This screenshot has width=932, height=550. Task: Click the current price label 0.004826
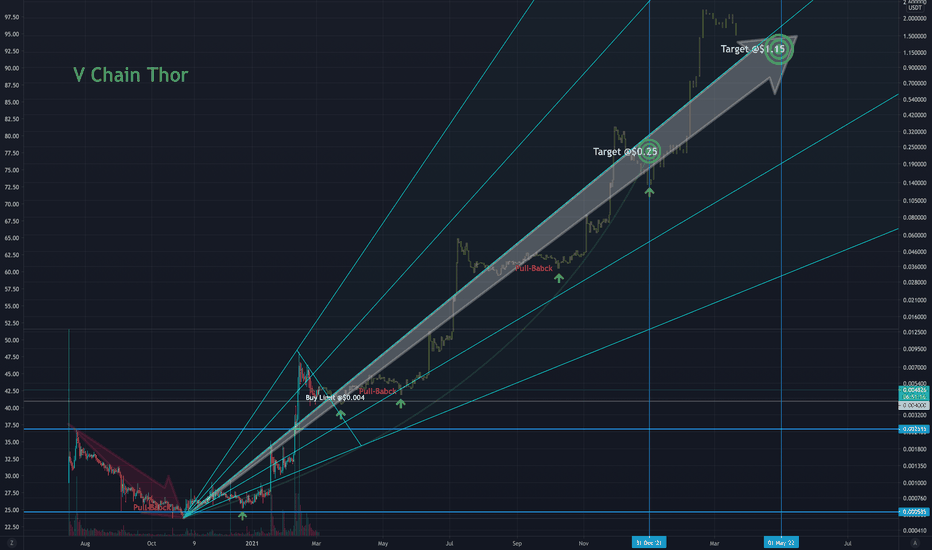[x=914, y=391]
